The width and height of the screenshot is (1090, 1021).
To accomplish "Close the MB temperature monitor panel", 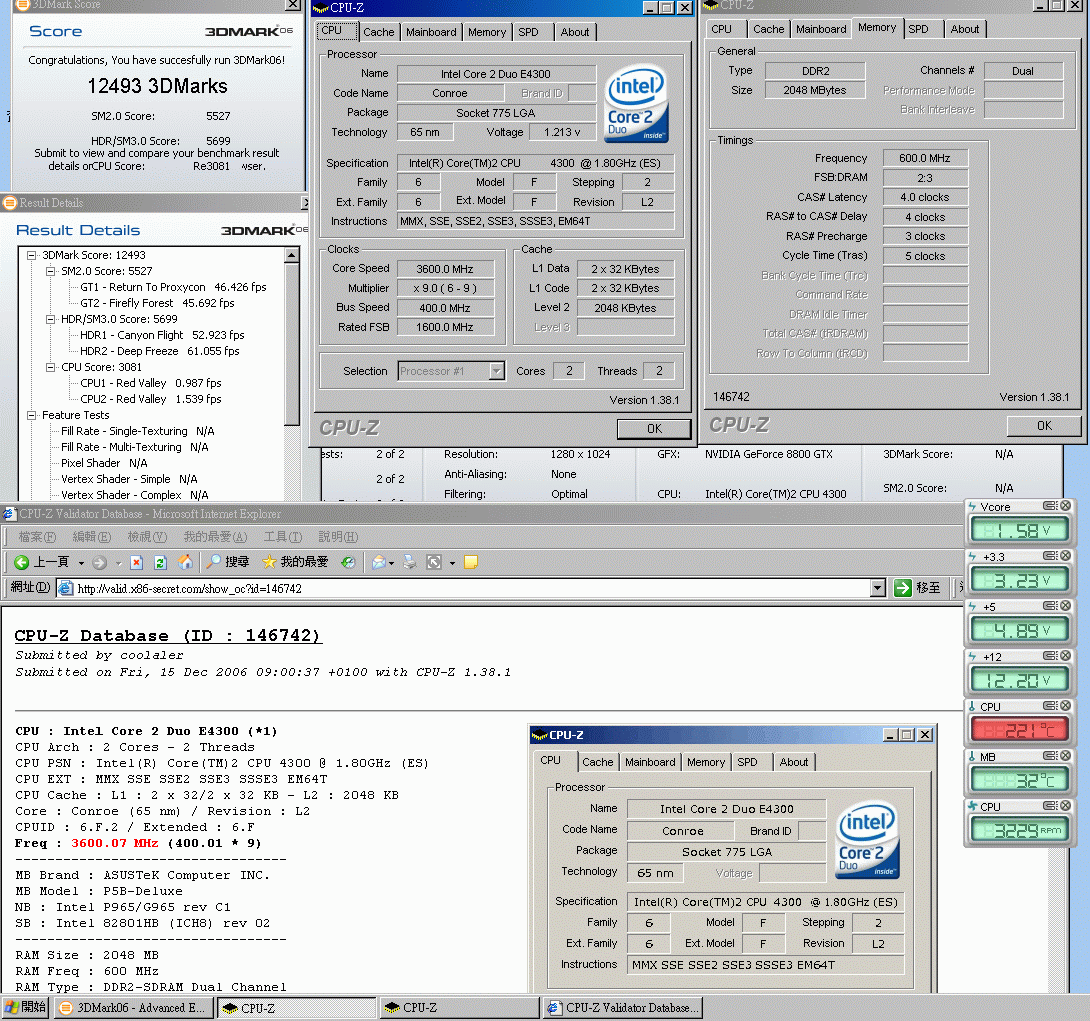I will pos(1065,756).
